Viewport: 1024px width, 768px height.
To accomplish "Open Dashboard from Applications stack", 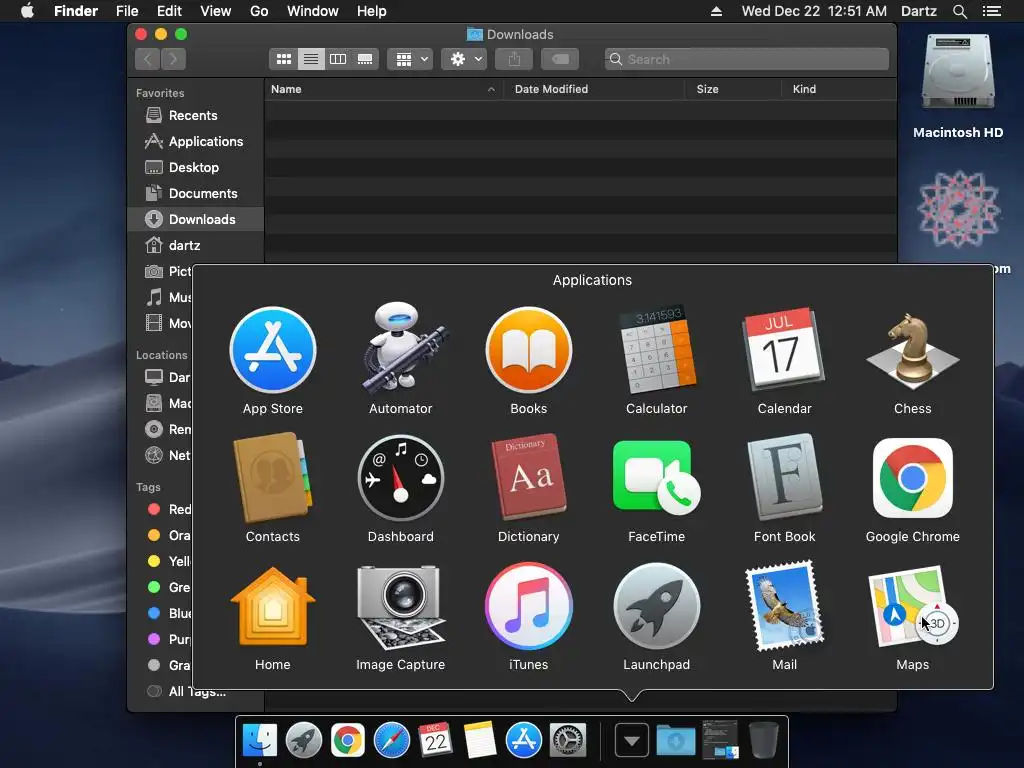I will tap(400, 478).
